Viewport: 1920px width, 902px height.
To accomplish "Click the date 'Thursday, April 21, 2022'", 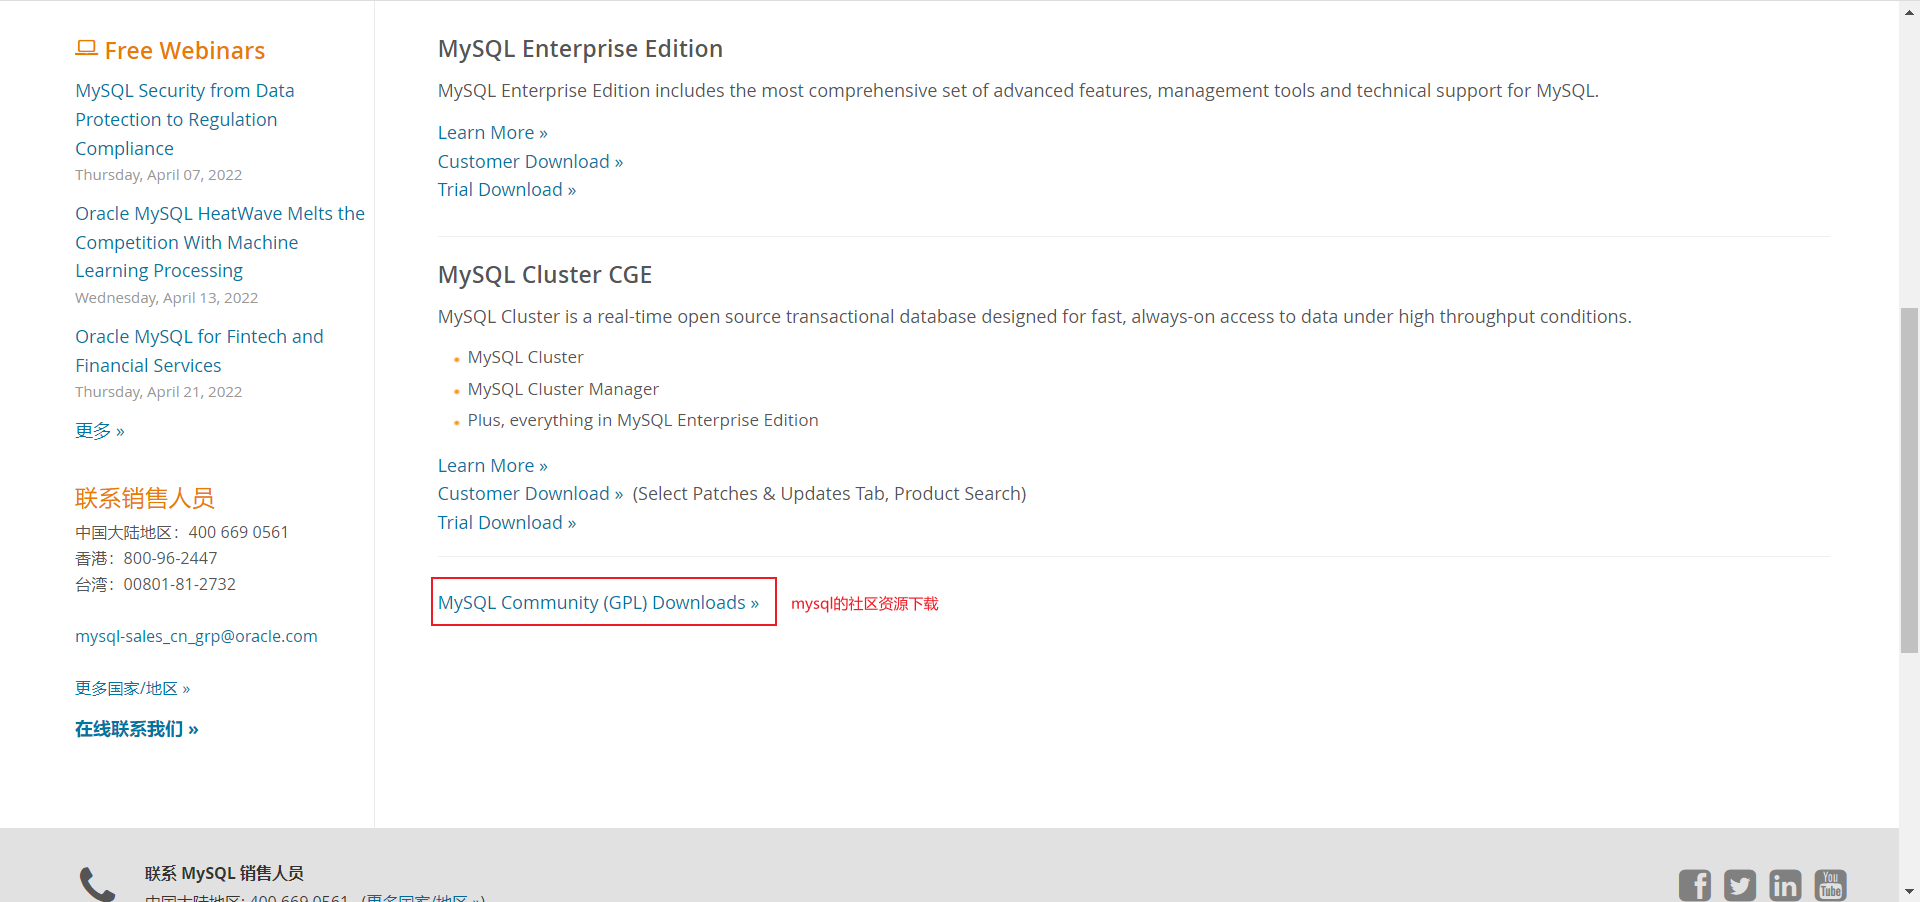I will (159, 392).
